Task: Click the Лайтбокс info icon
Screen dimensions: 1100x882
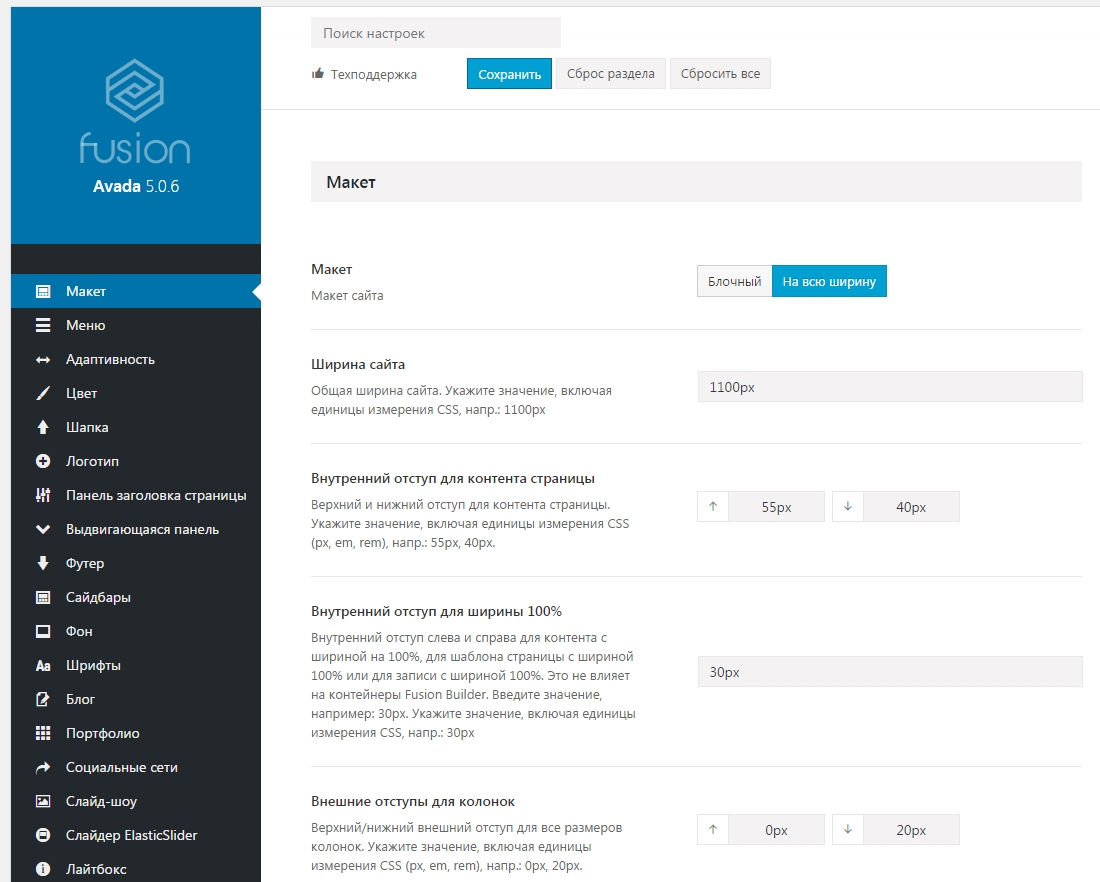Action: pos(43,869)
